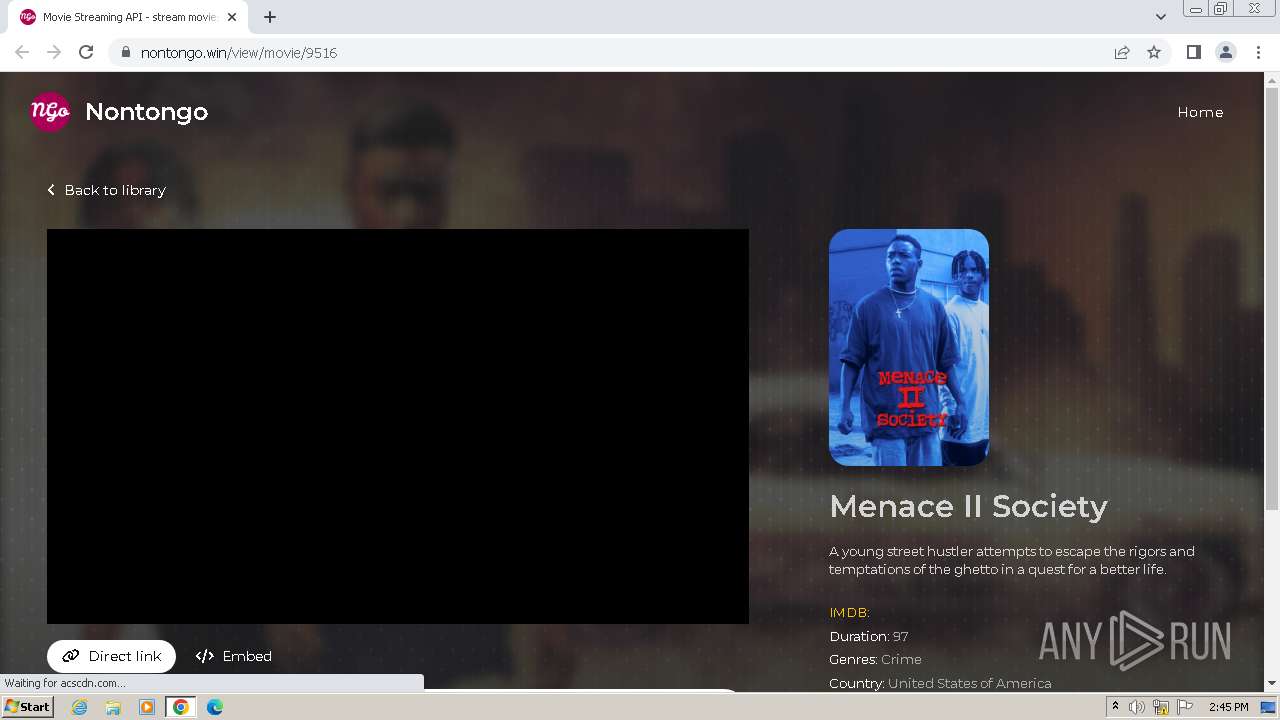Click the link chain icon in Direct link

click(x=71, y=656)
